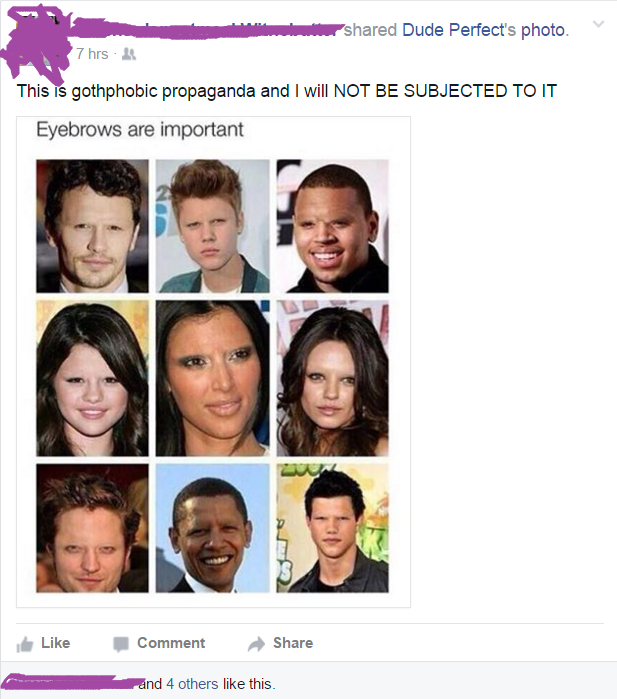Open the Dude Perfect page link

459,30
